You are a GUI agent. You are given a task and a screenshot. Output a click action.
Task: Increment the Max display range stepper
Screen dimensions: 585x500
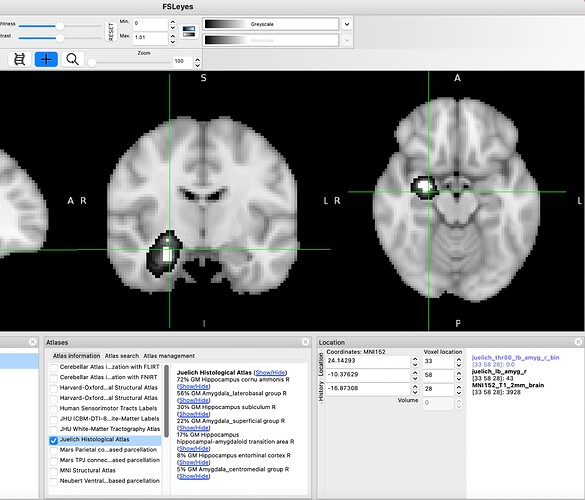172,36
